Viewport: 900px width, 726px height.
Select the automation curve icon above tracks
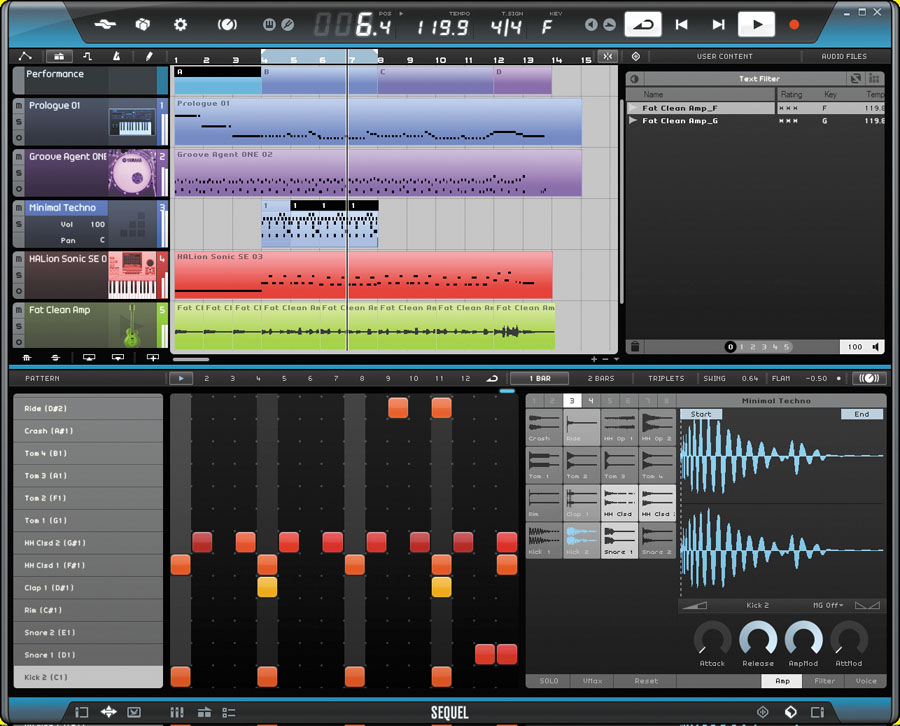point(25,56)
